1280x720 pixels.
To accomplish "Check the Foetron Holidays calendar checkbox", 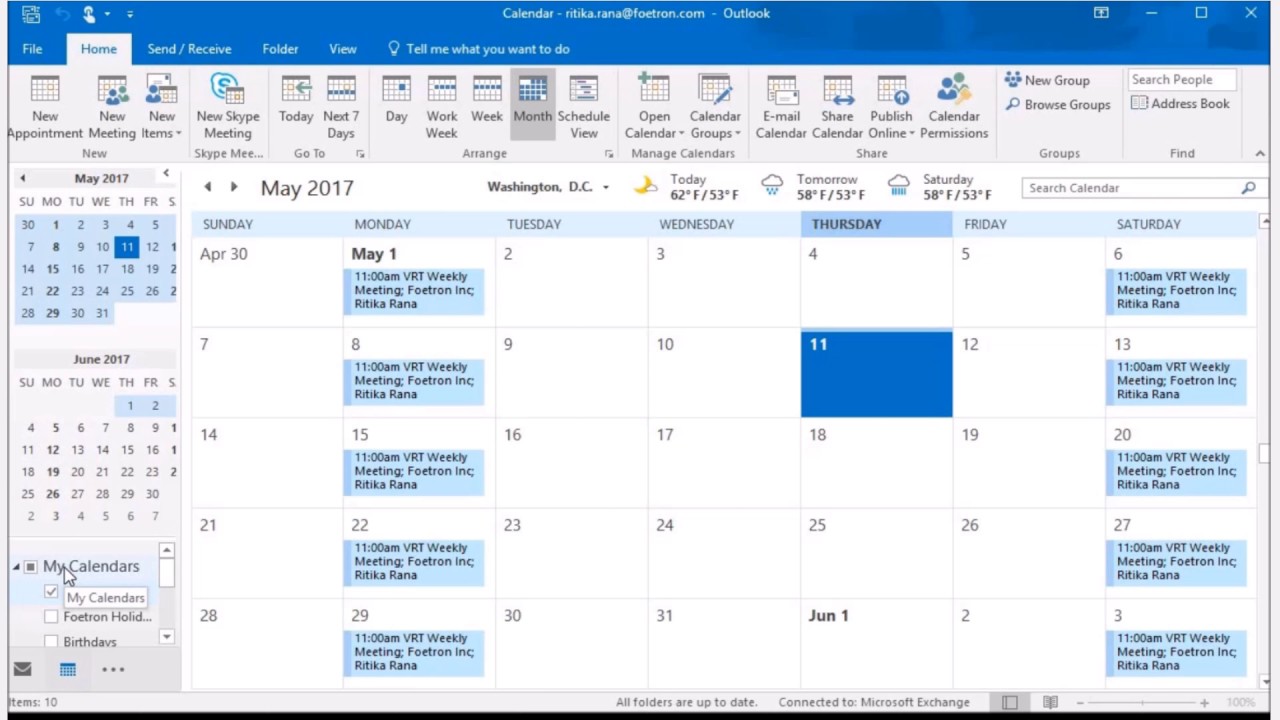I will [51, 617].
